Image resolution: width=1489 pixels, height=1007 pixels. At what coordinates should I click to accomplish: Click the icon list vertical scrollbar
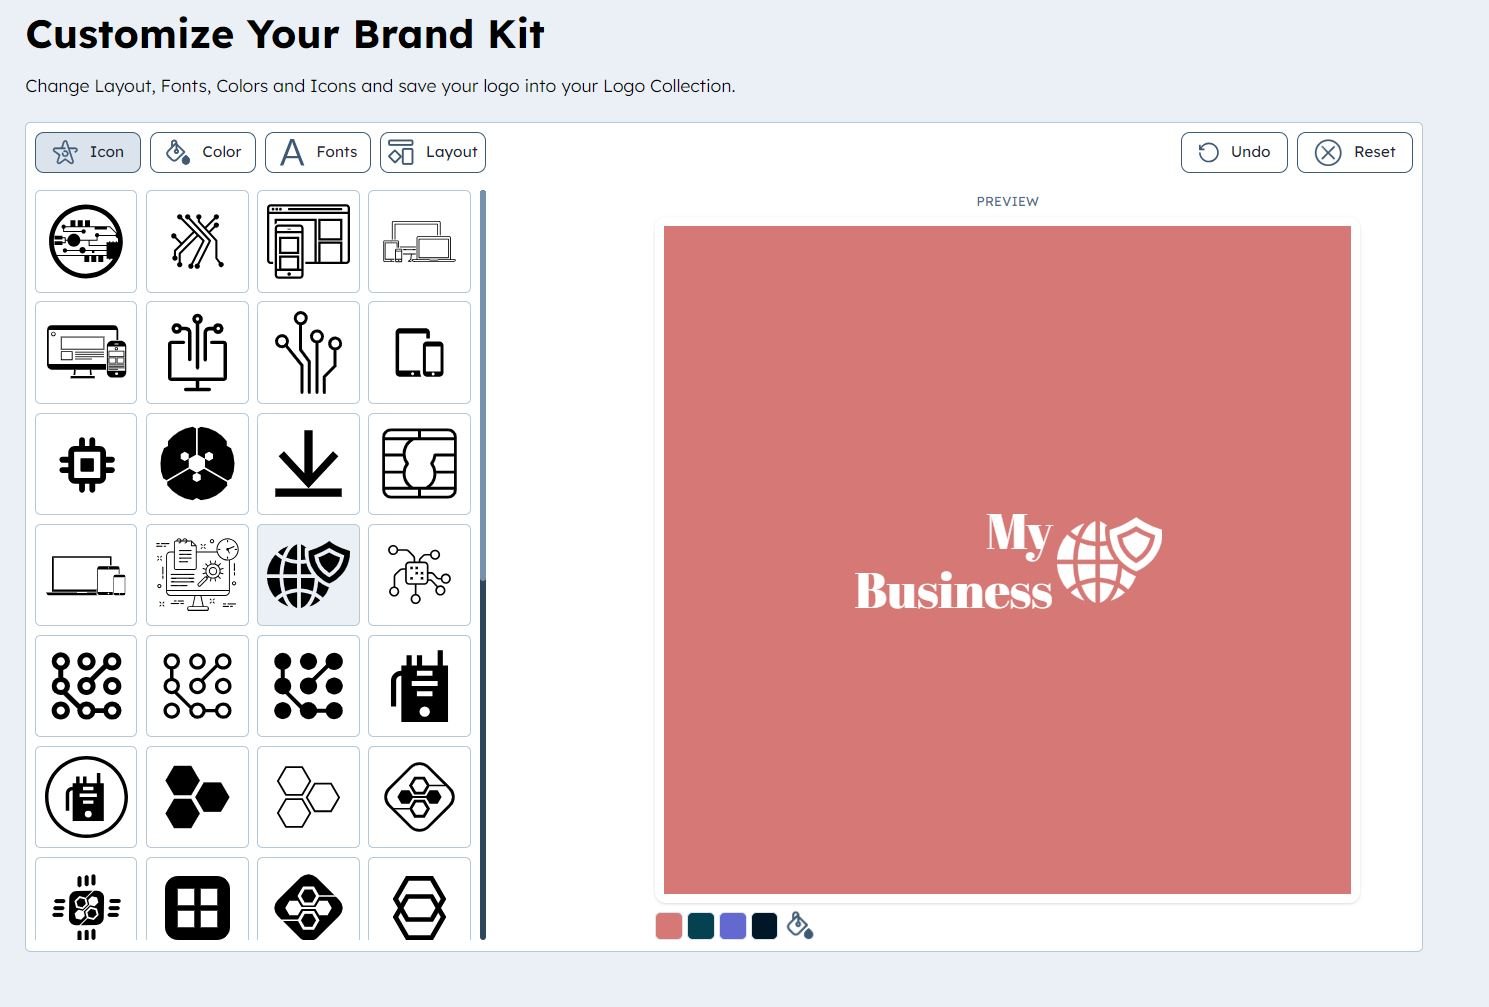[x=483, y=565]
